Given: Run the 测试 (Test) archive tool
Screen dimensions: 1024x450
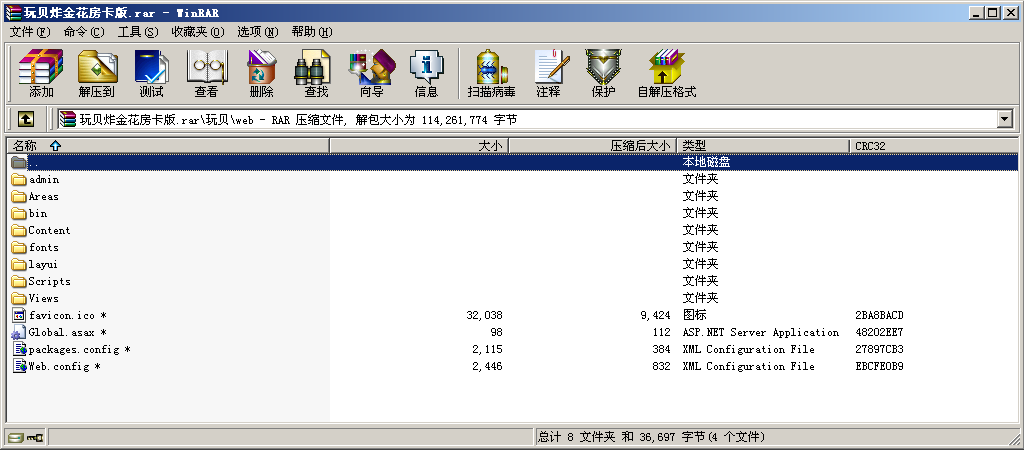Looking at the screenshot, I should point(151,73).
